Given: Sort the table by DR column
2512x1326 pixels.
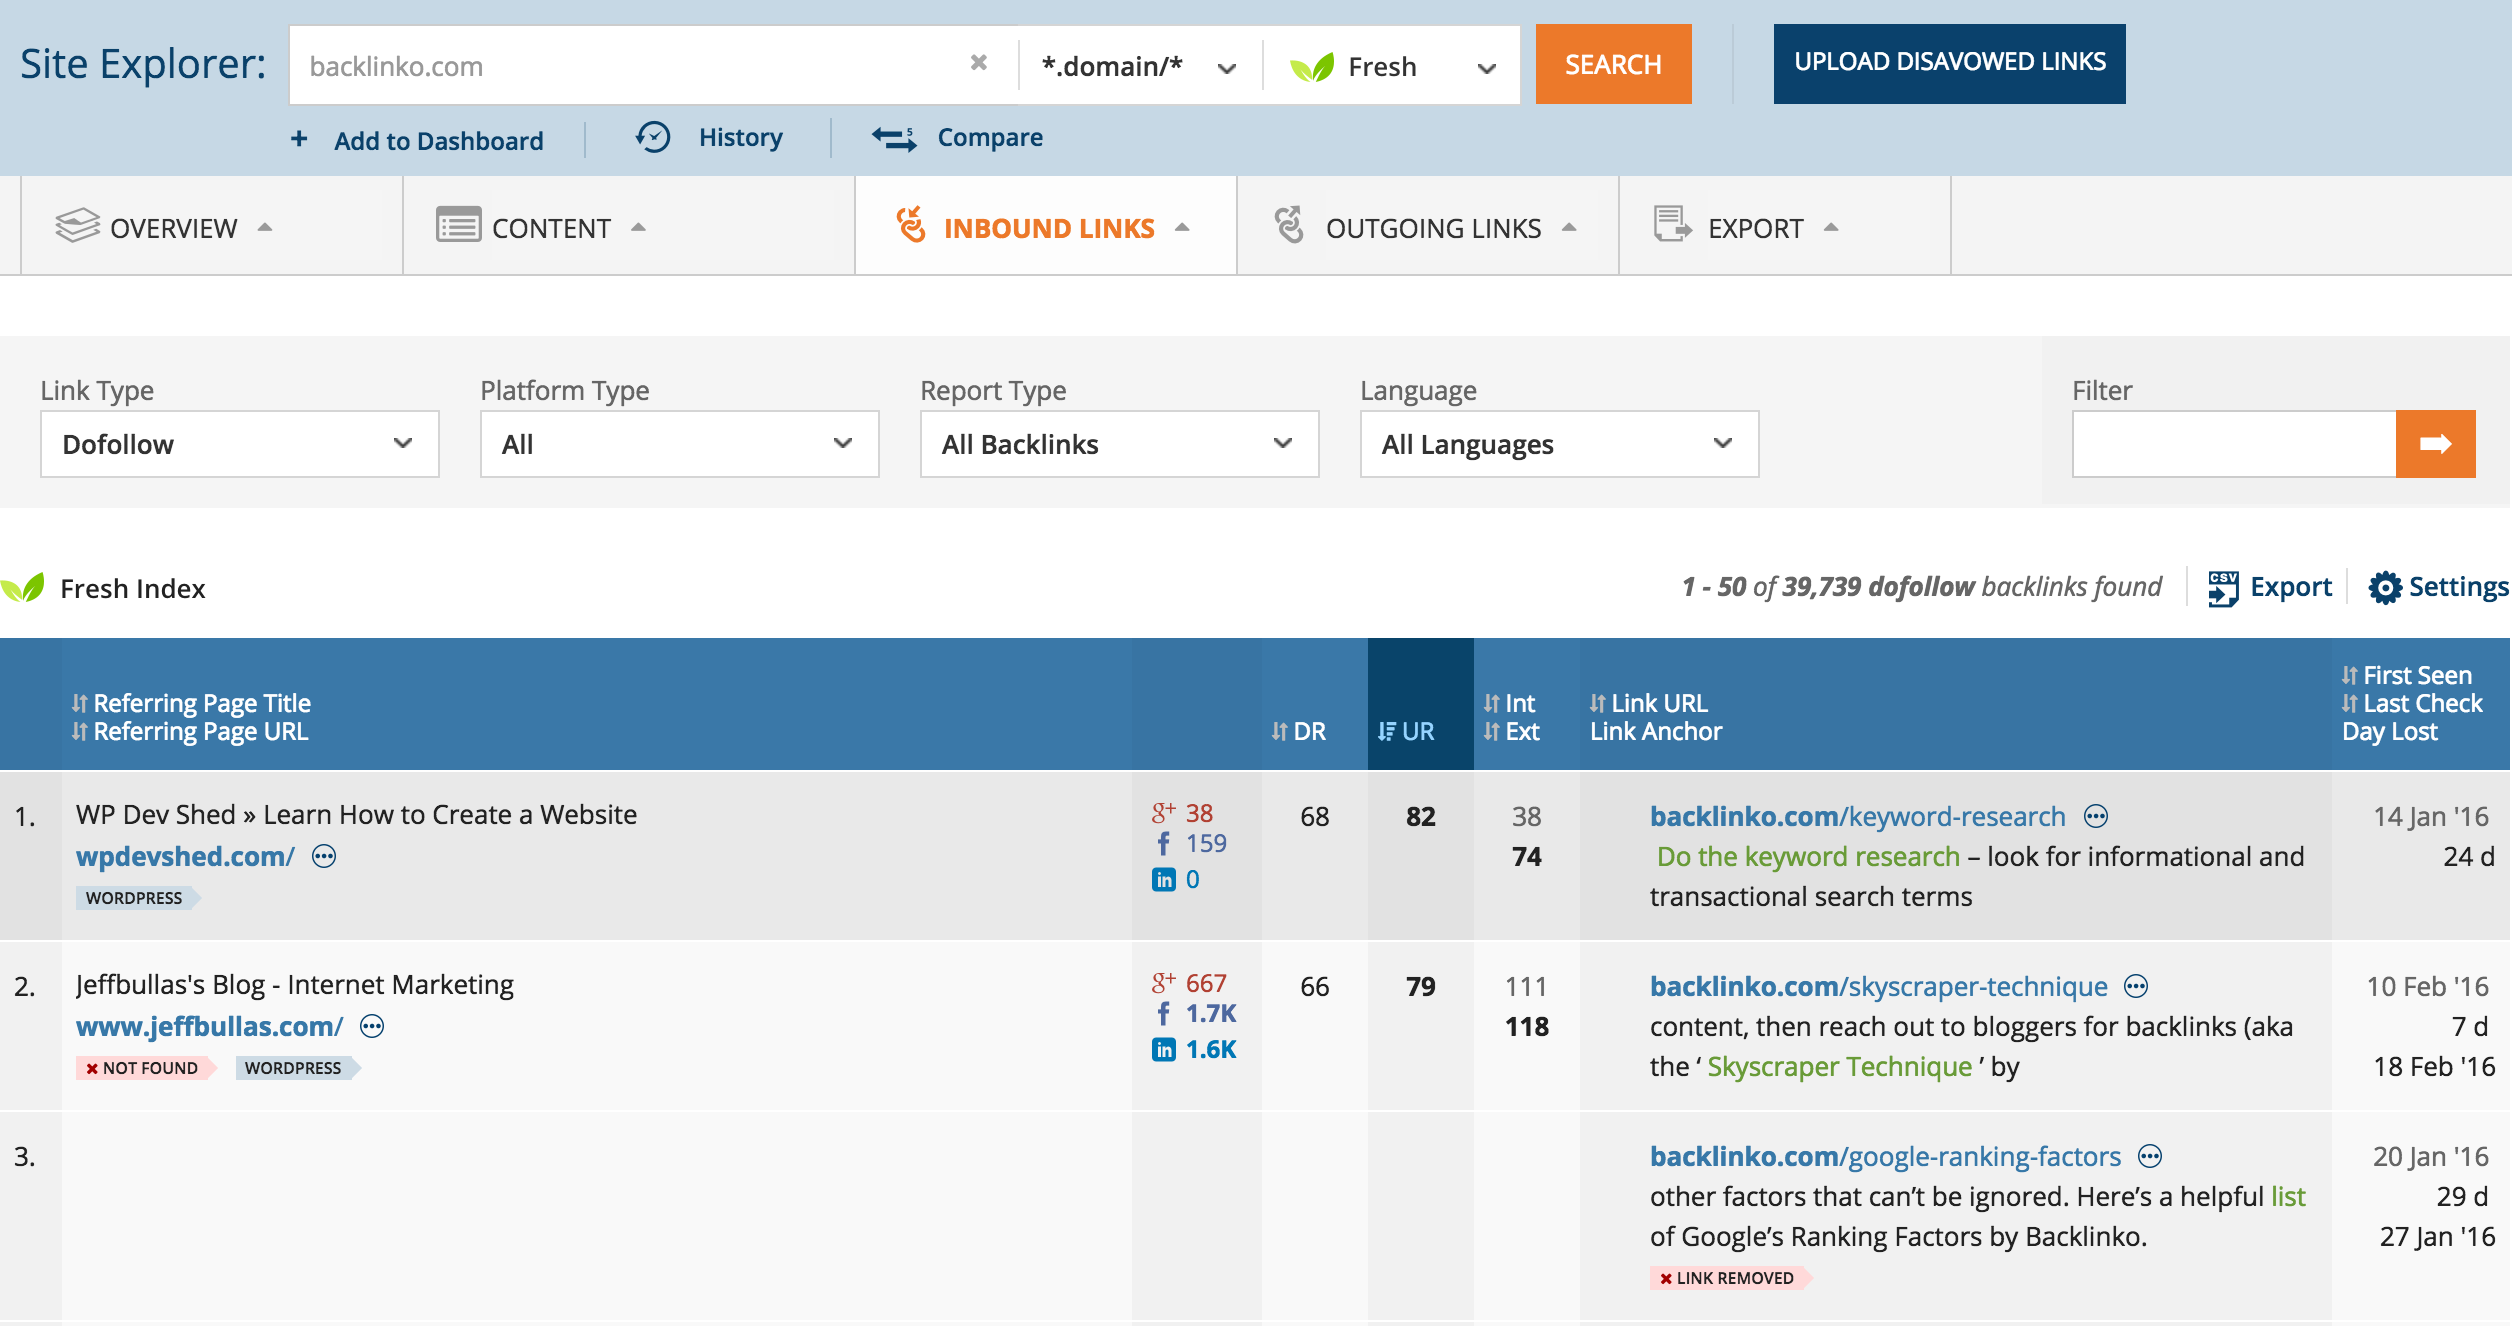Looking at the screenshot, I should (1298, 731).
